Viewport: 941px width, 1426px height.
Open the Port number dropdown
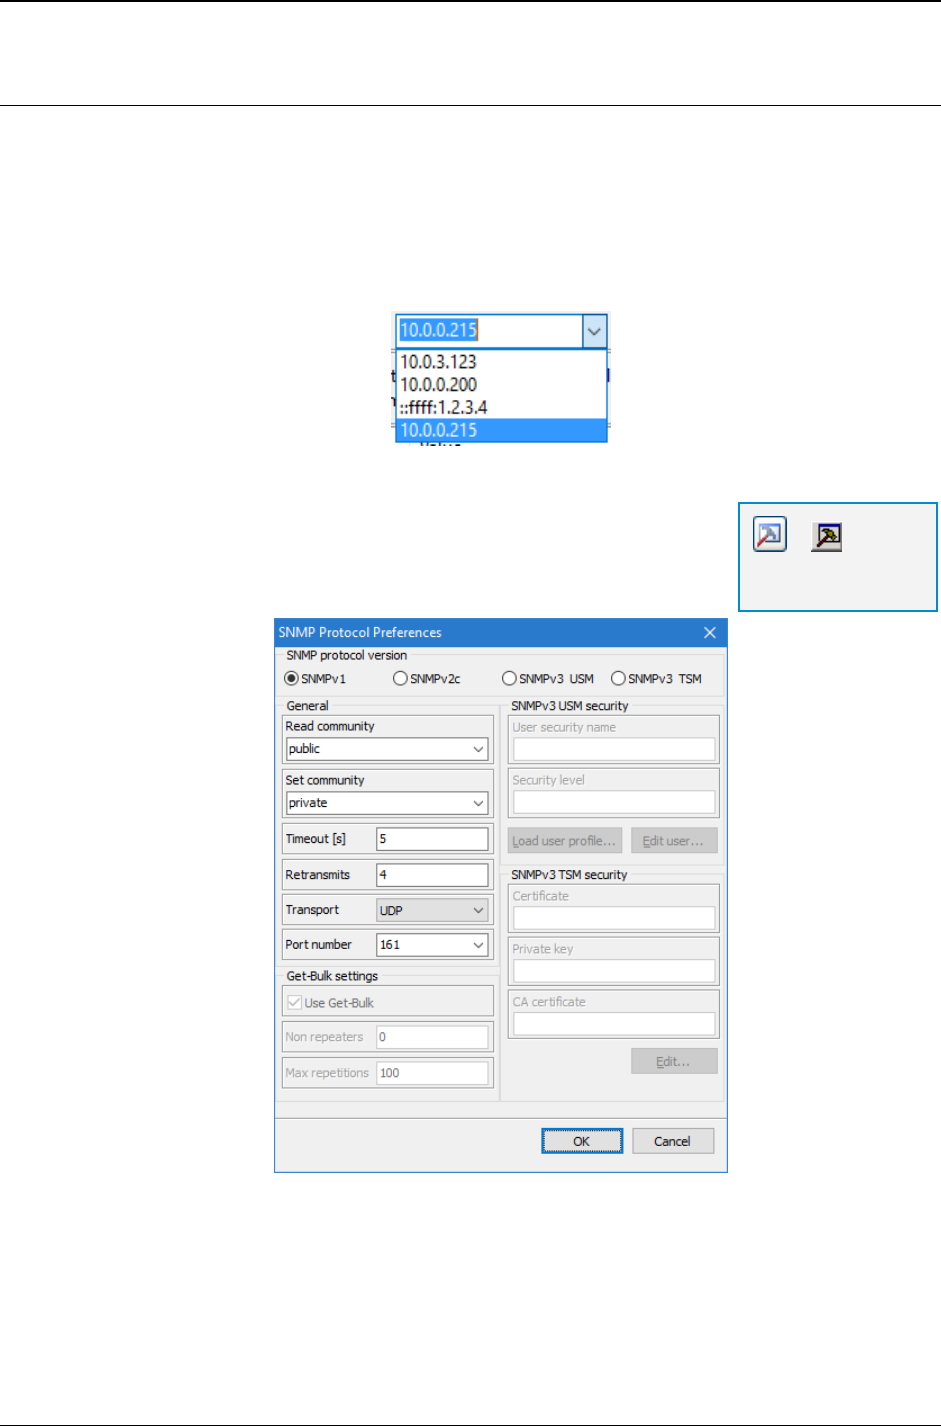(478, 945)
